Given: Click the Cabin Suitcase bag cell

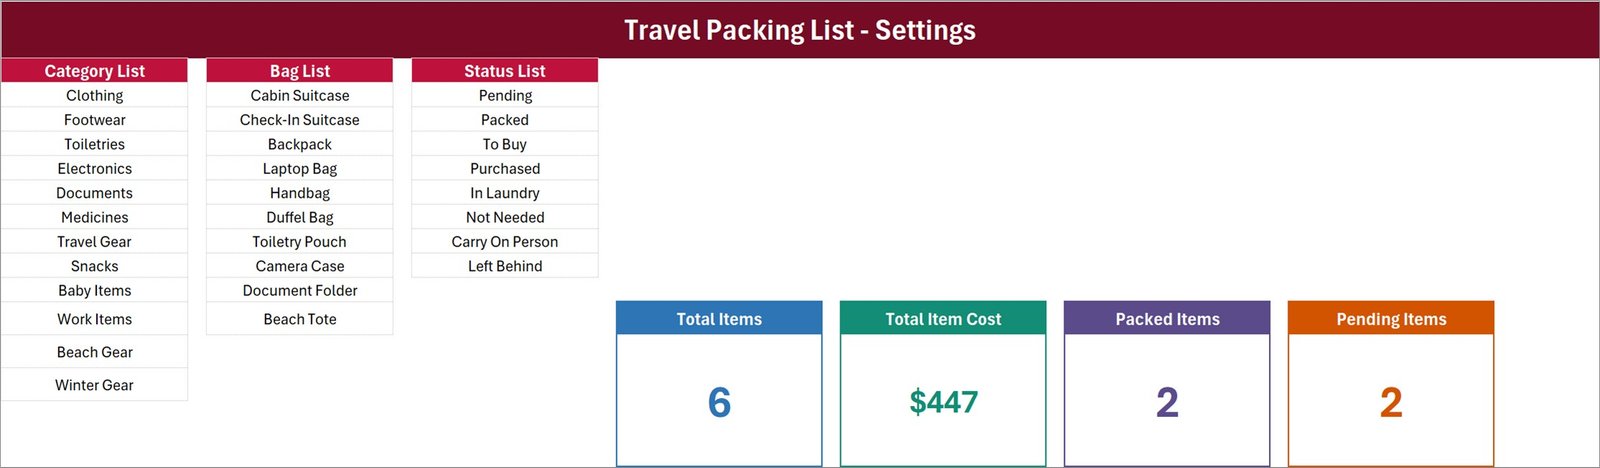Looking at the screenshot, I should (300, 95).
